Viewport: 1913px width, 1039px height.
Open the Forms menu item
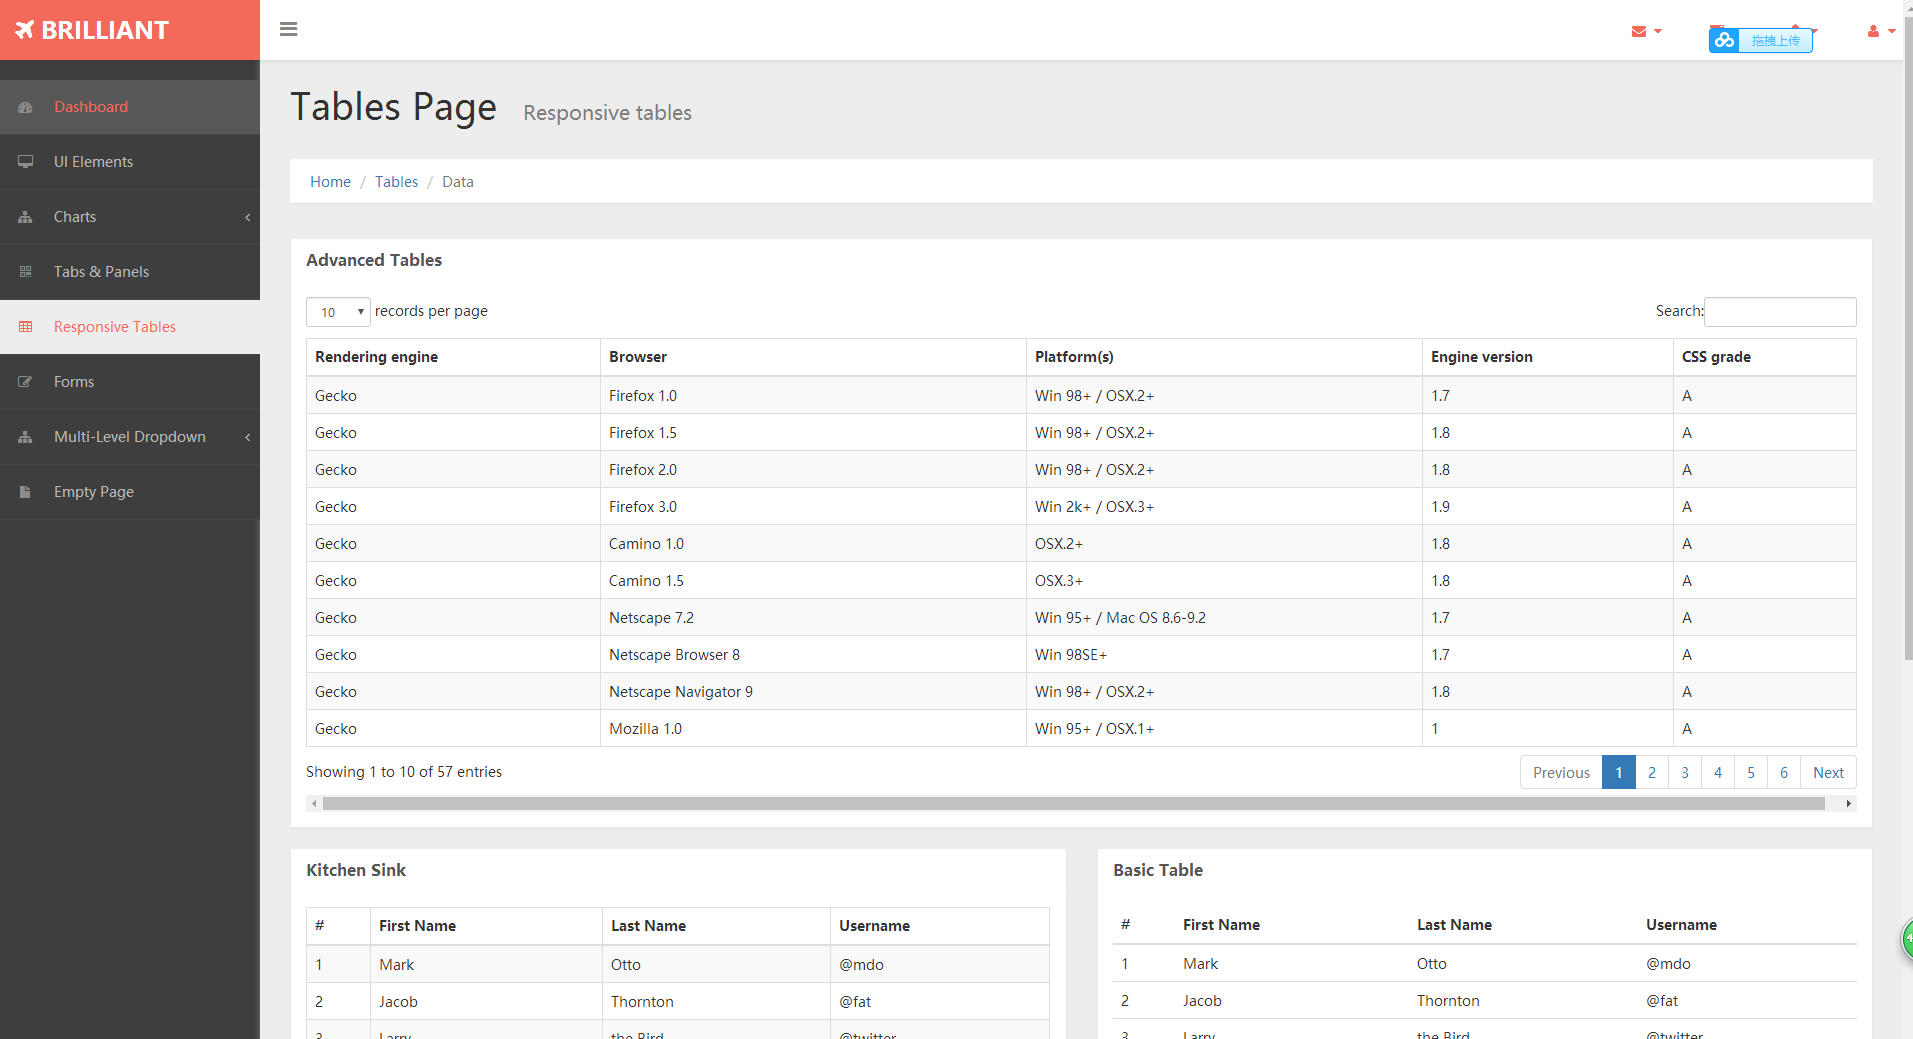point(130,382)
